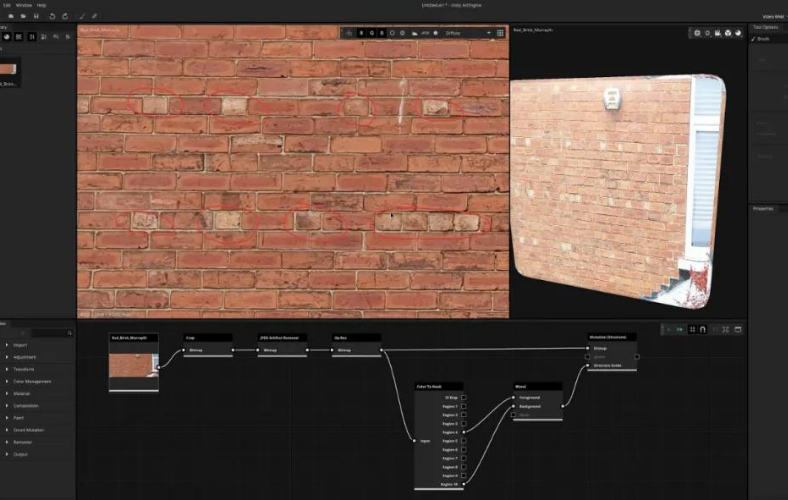Toggle grid snapping icon in node graph toolbar
The image size is (788, 500).
[693, 330]
